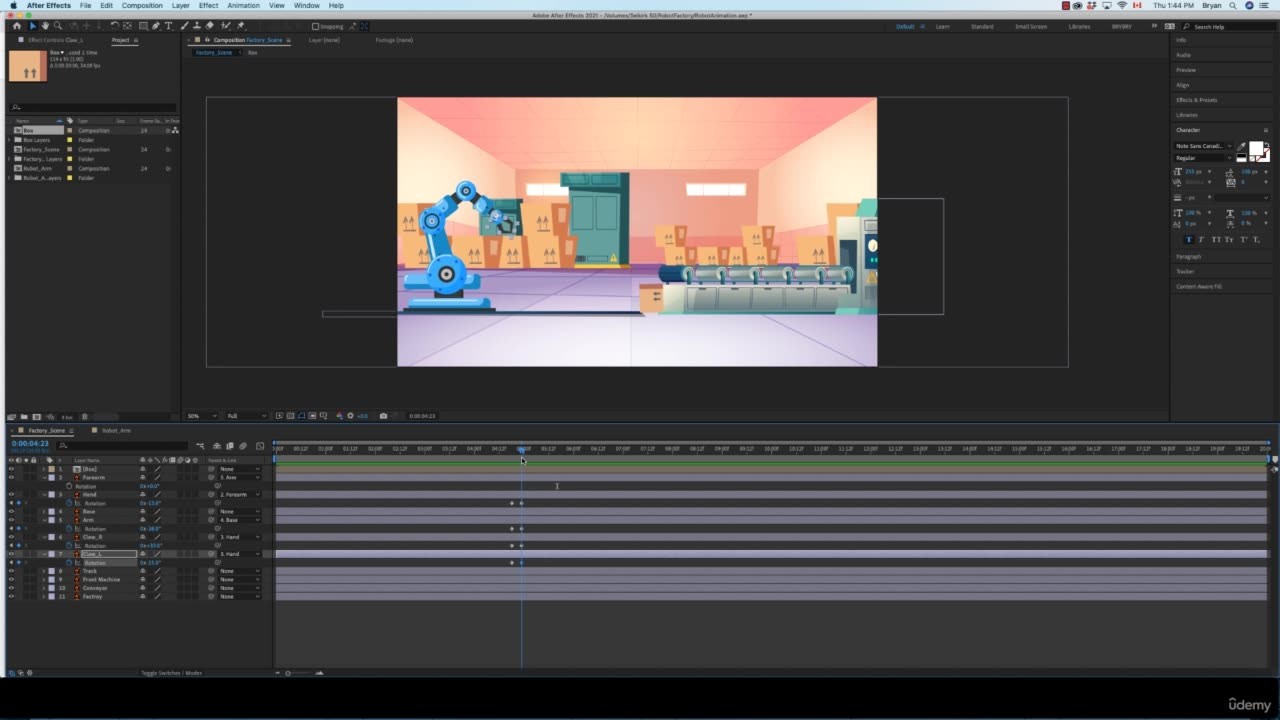Screen dimensions: 1280x720
Task: Choose the Selection arrow tool
Action: click(x=31, y=26)
